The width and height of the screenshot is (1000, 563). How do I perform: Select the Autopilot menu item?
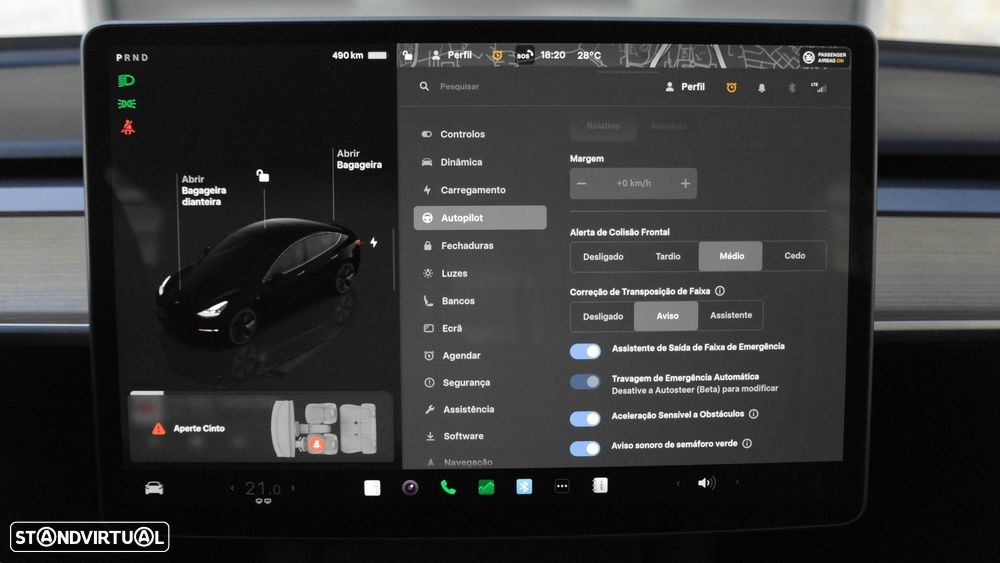(480, 217)
